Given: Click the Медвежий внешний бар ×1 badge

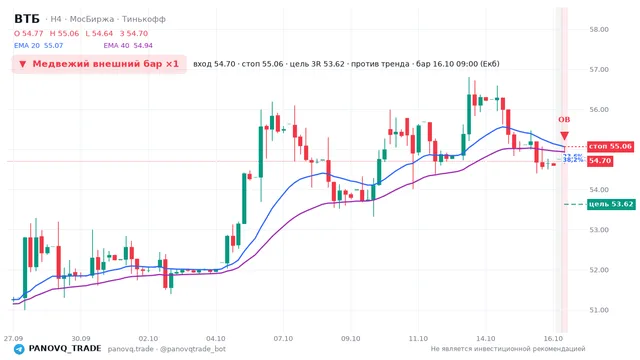Looking at the screenshot, I should (99, 64).
